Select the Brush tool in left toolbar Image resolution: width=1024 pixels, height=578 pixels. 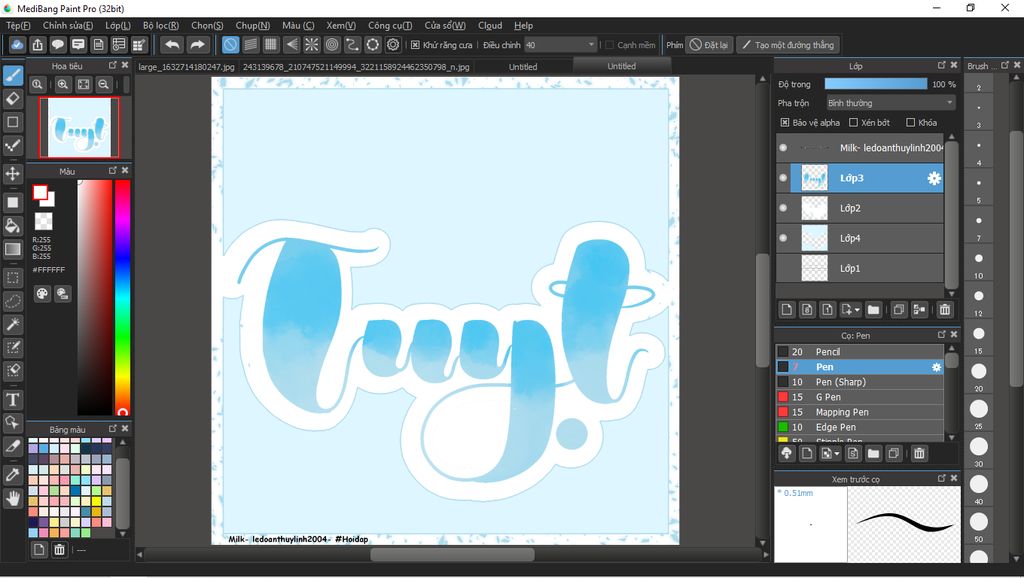pyautogui.click(x=12, y=76)
